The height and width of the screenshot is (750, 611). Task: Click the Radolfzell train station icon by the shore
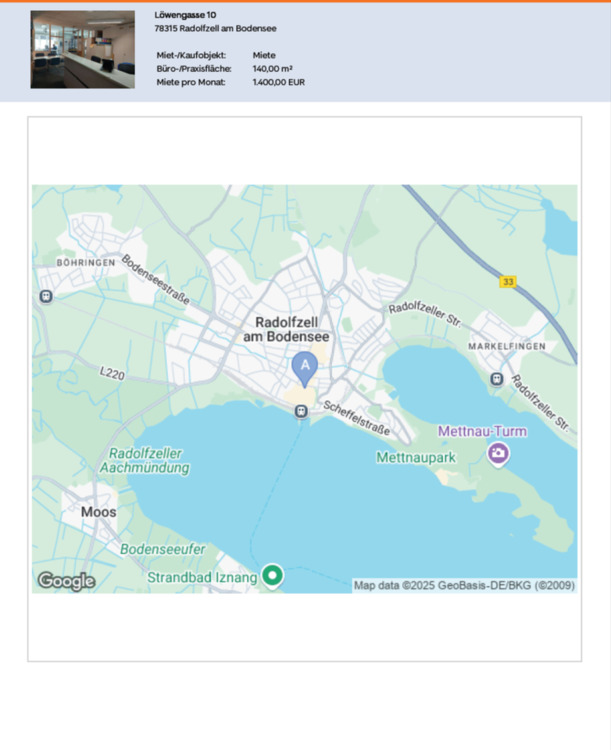(301, 412)
